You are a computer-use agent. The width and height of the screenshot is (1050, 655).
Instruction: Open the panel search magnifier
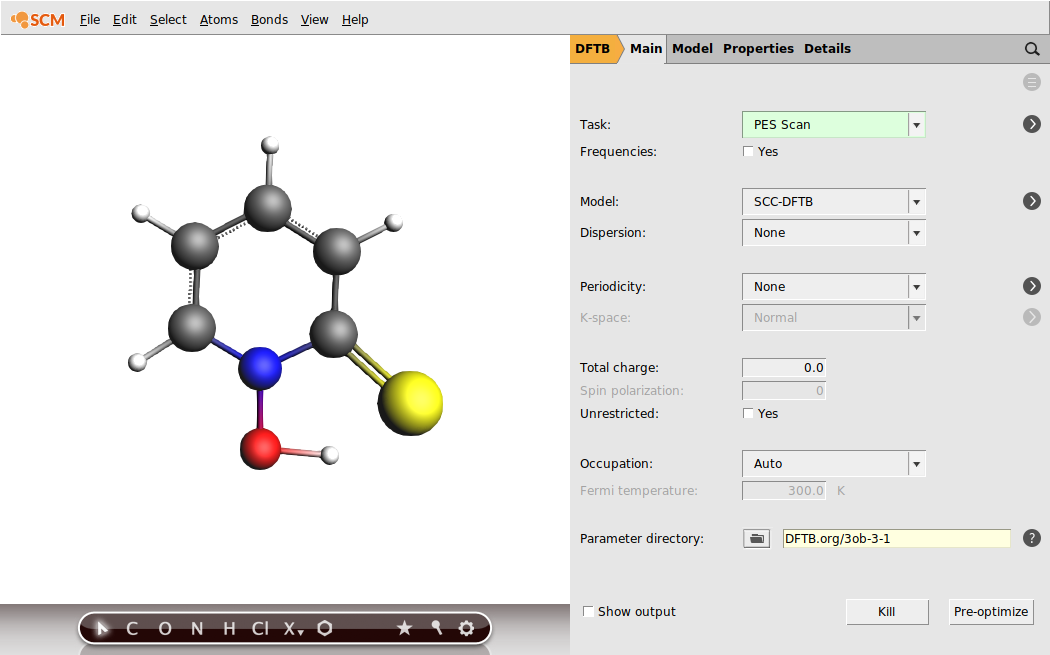(x=1032, y=49)
